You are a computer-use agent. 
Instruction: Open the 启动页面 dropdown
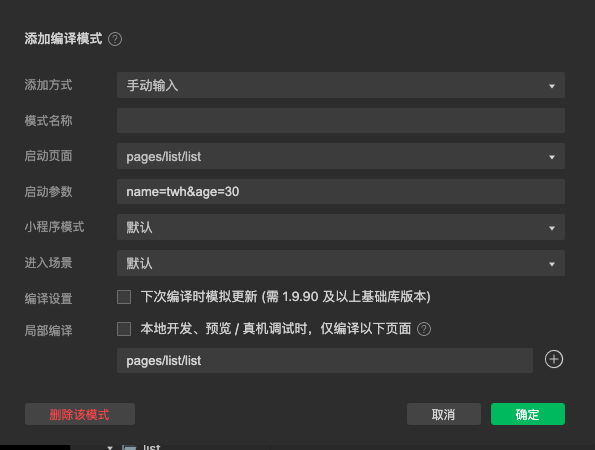pos(341,156)
